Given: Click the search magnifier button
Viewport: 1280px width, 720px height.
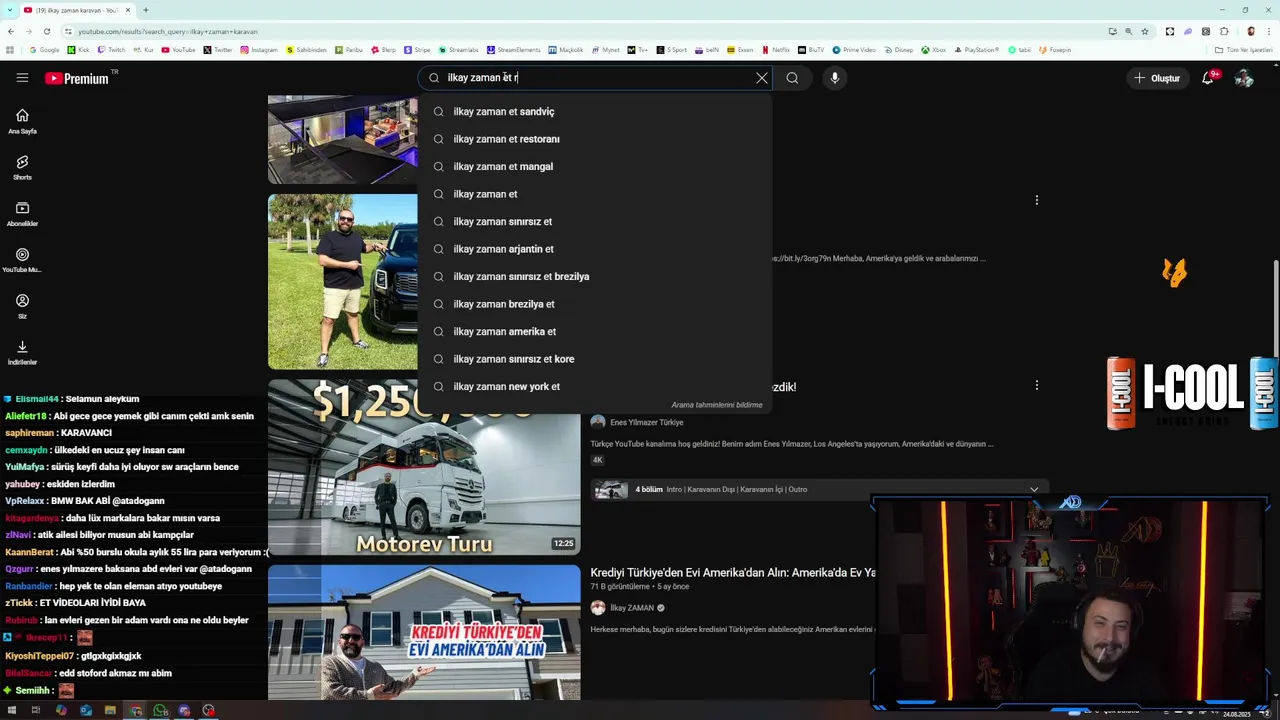Looking at the screenshot, I should click(792, 78).
